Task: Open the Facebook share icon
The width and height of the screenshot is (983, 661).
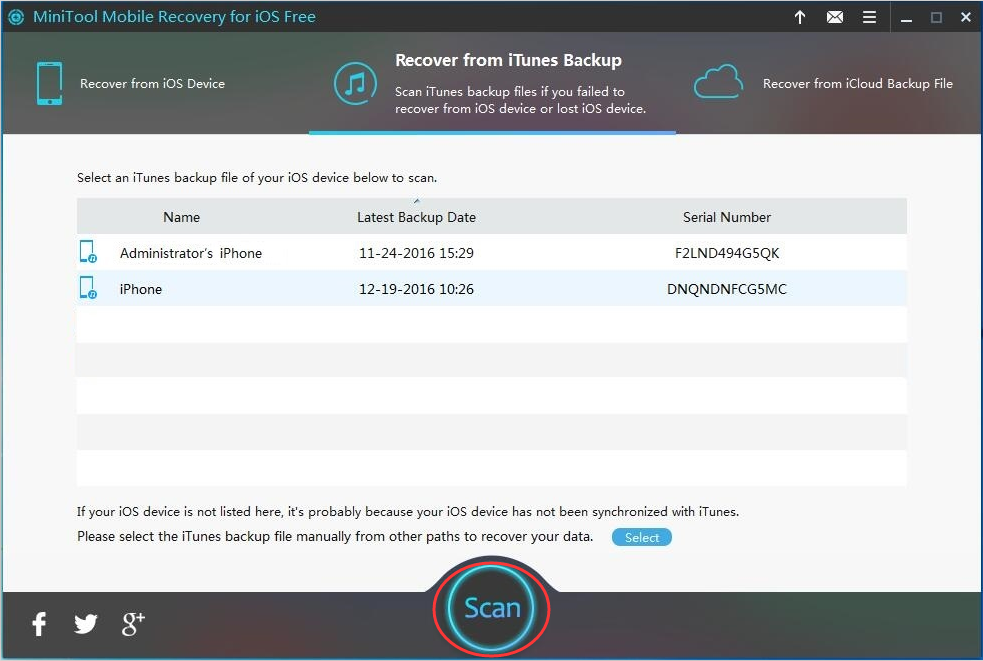Action: 39,623
